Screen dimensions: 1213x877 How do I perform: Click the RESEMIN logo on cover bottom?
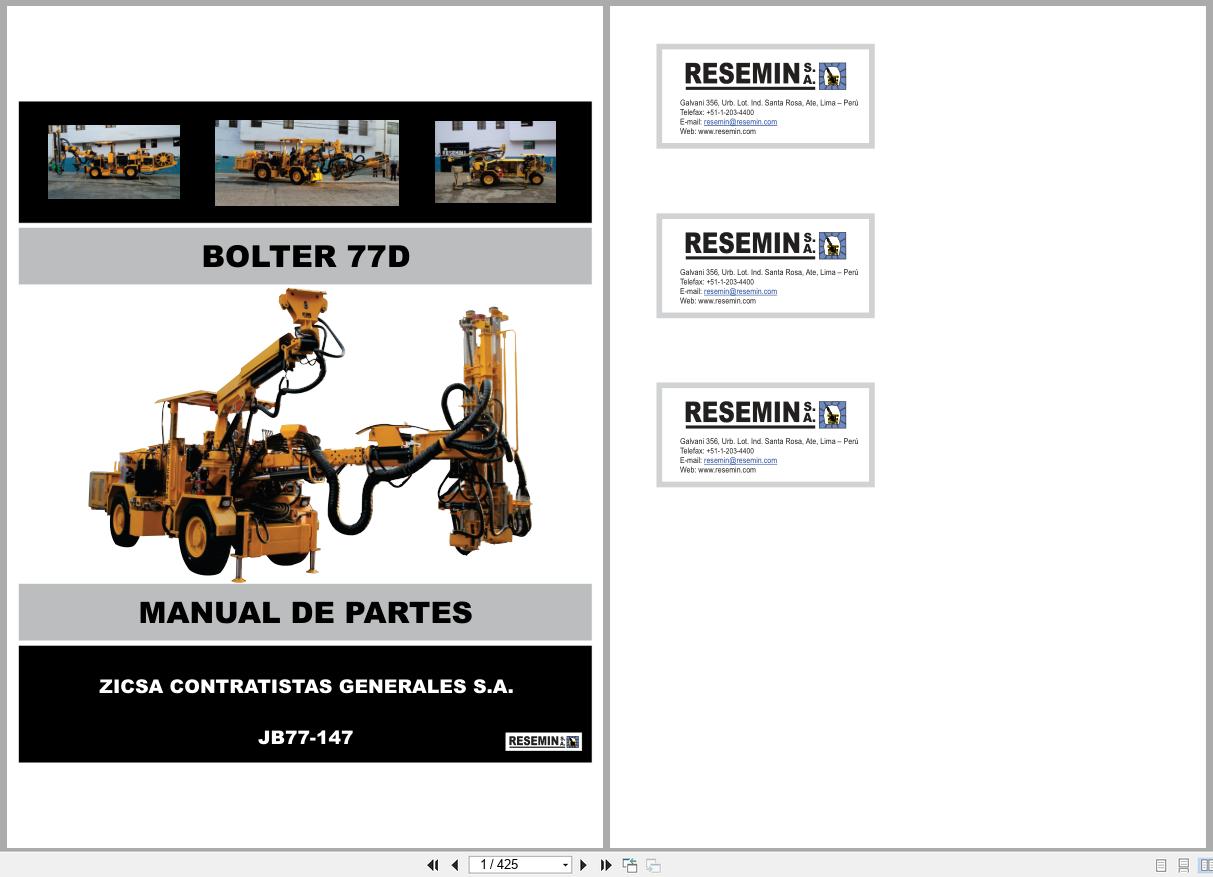[543, 741]
